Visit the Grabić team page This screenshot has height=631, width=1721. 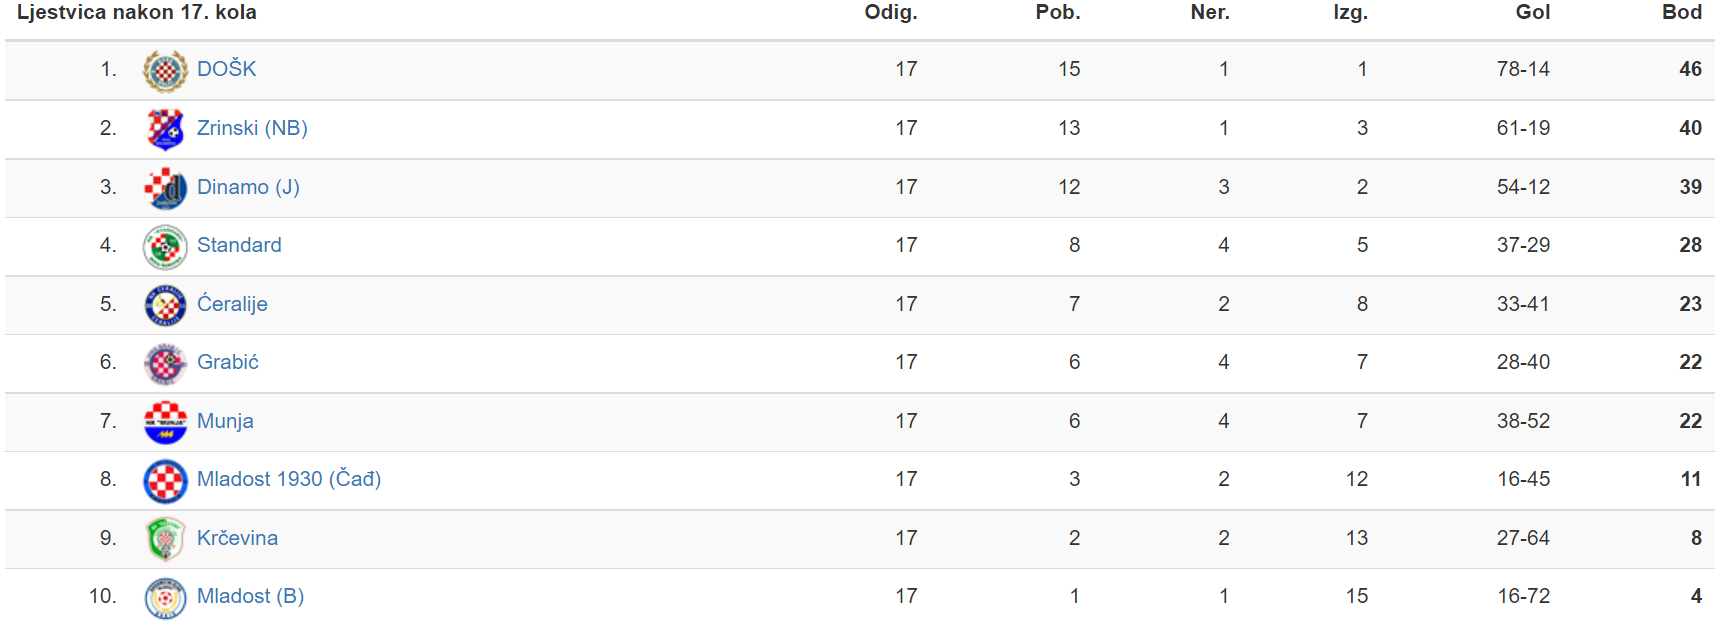[x=228, y=362]
